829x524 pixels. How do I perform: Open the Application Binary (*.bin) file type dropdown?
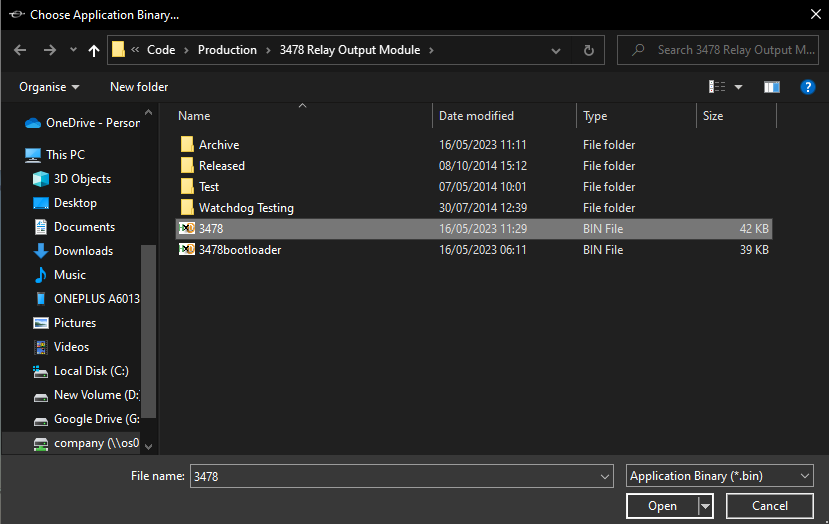click(720, 476)
